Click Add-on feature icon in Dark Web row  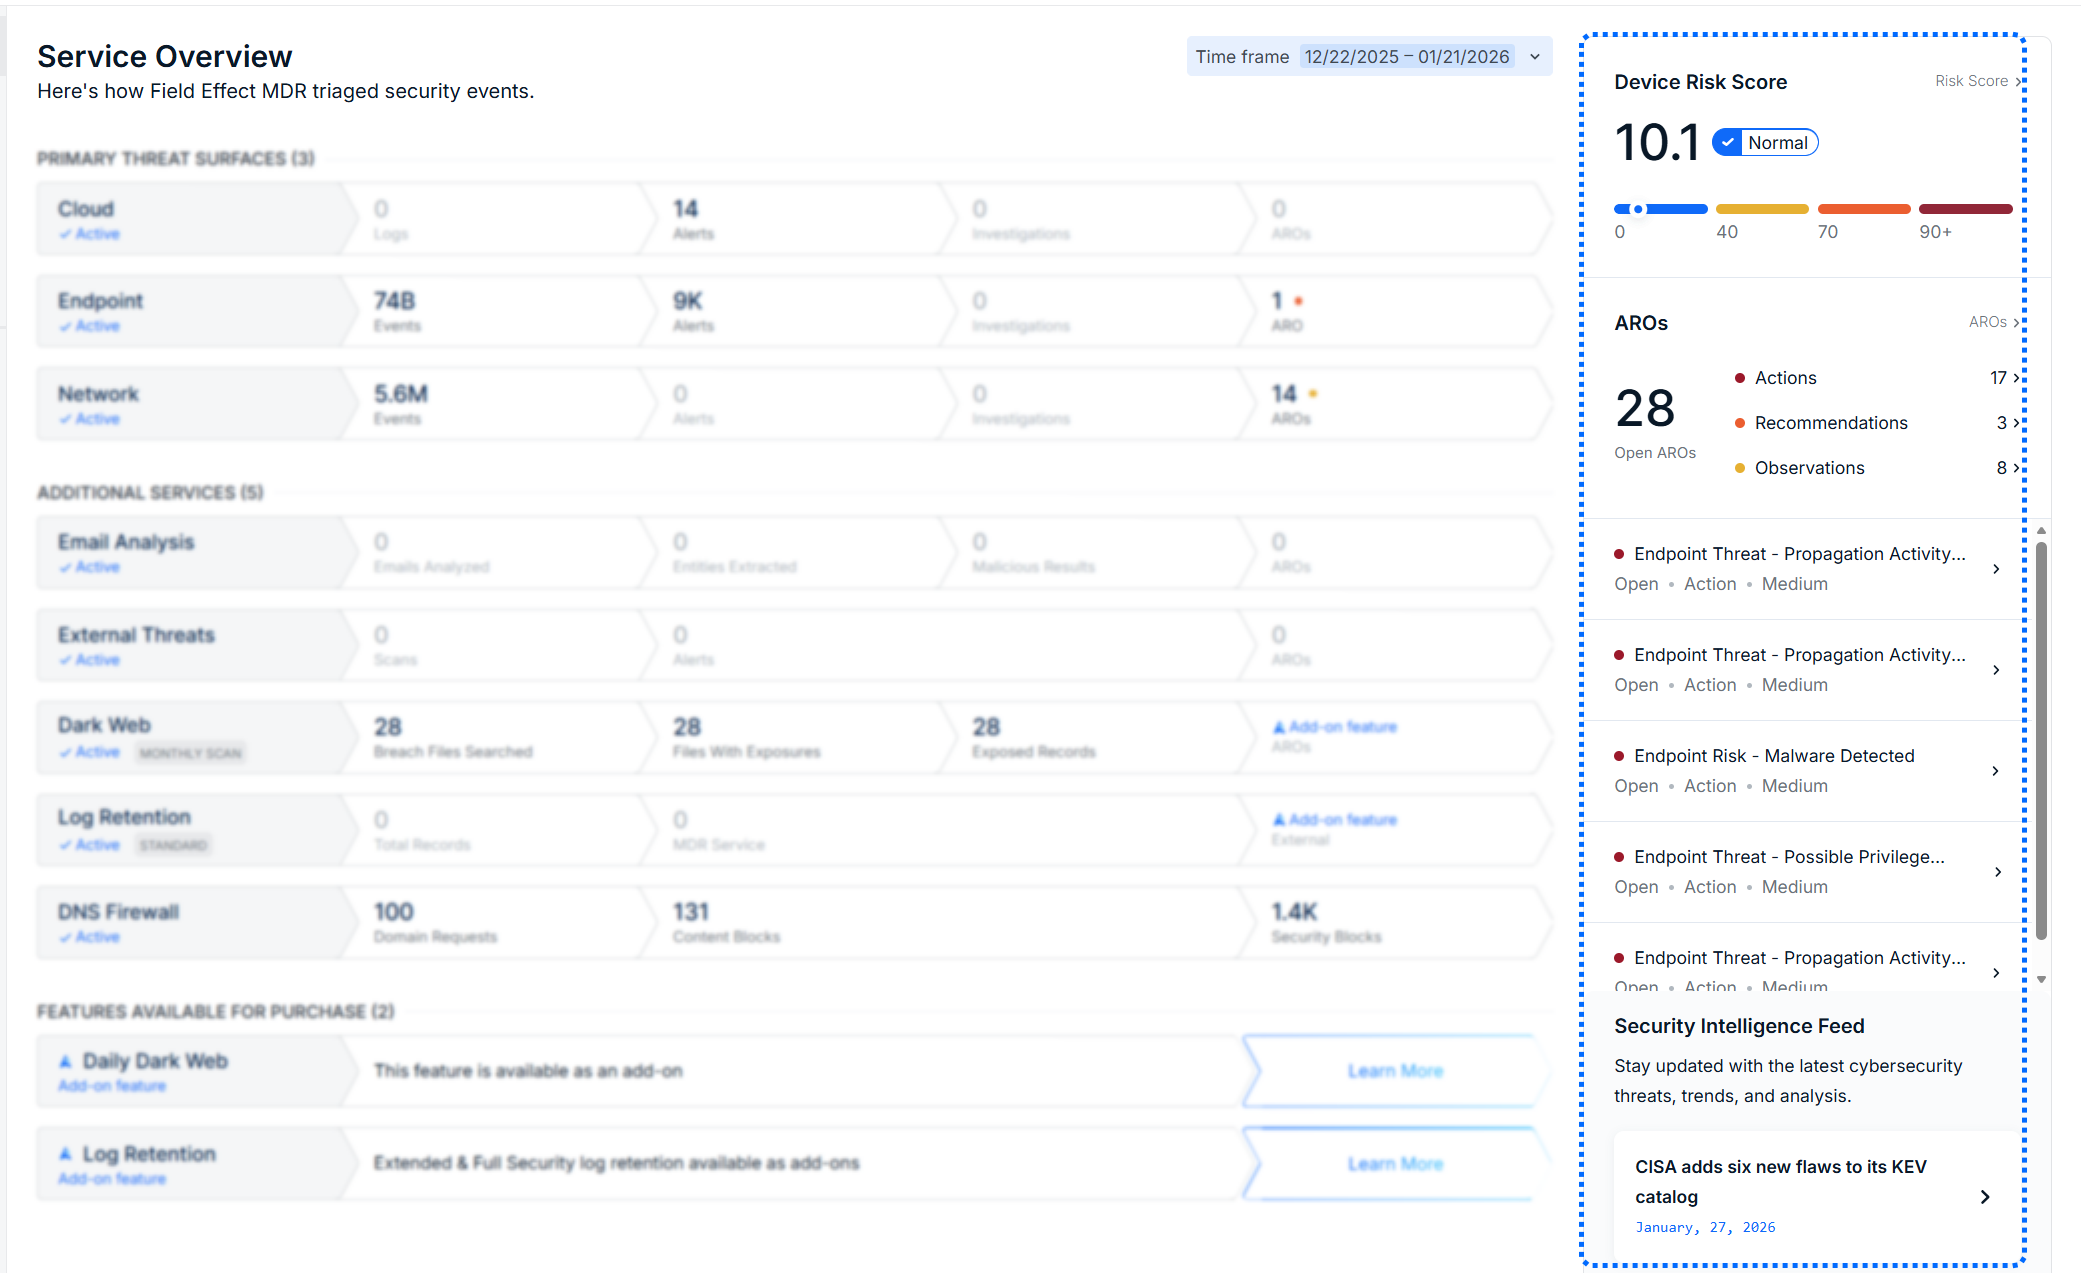(x=1279, y=727)
